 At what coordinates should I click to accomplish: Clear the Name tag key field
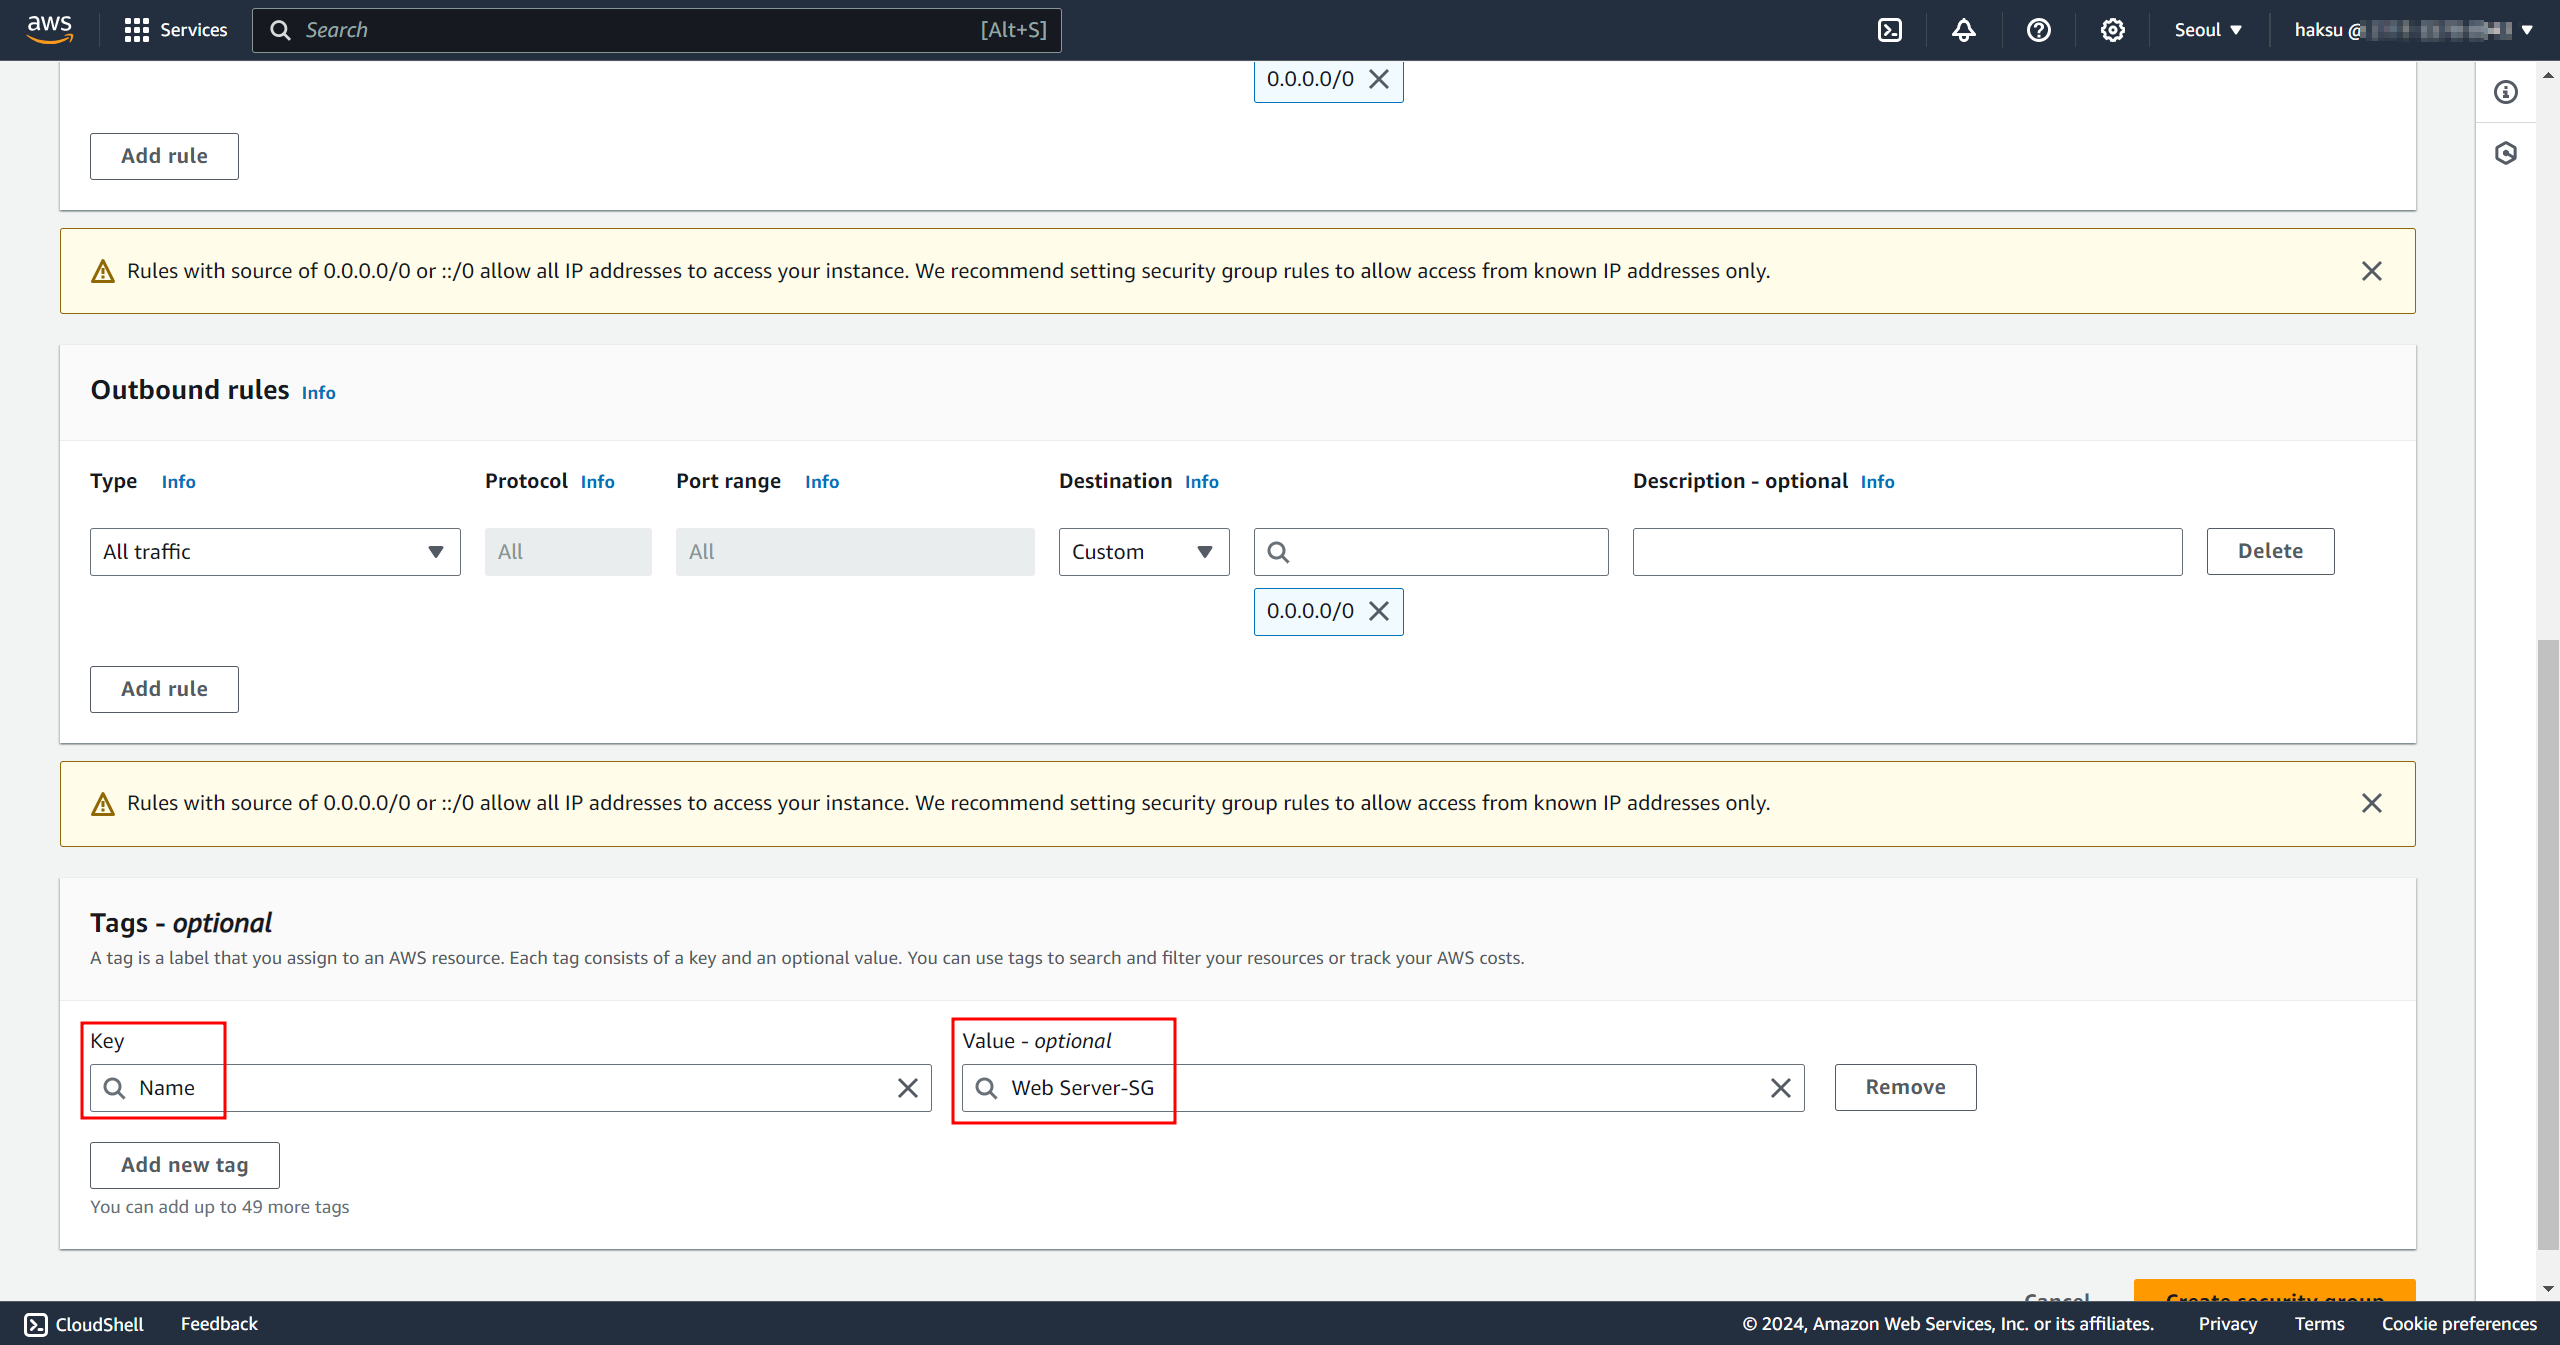tap(907, 1088)
